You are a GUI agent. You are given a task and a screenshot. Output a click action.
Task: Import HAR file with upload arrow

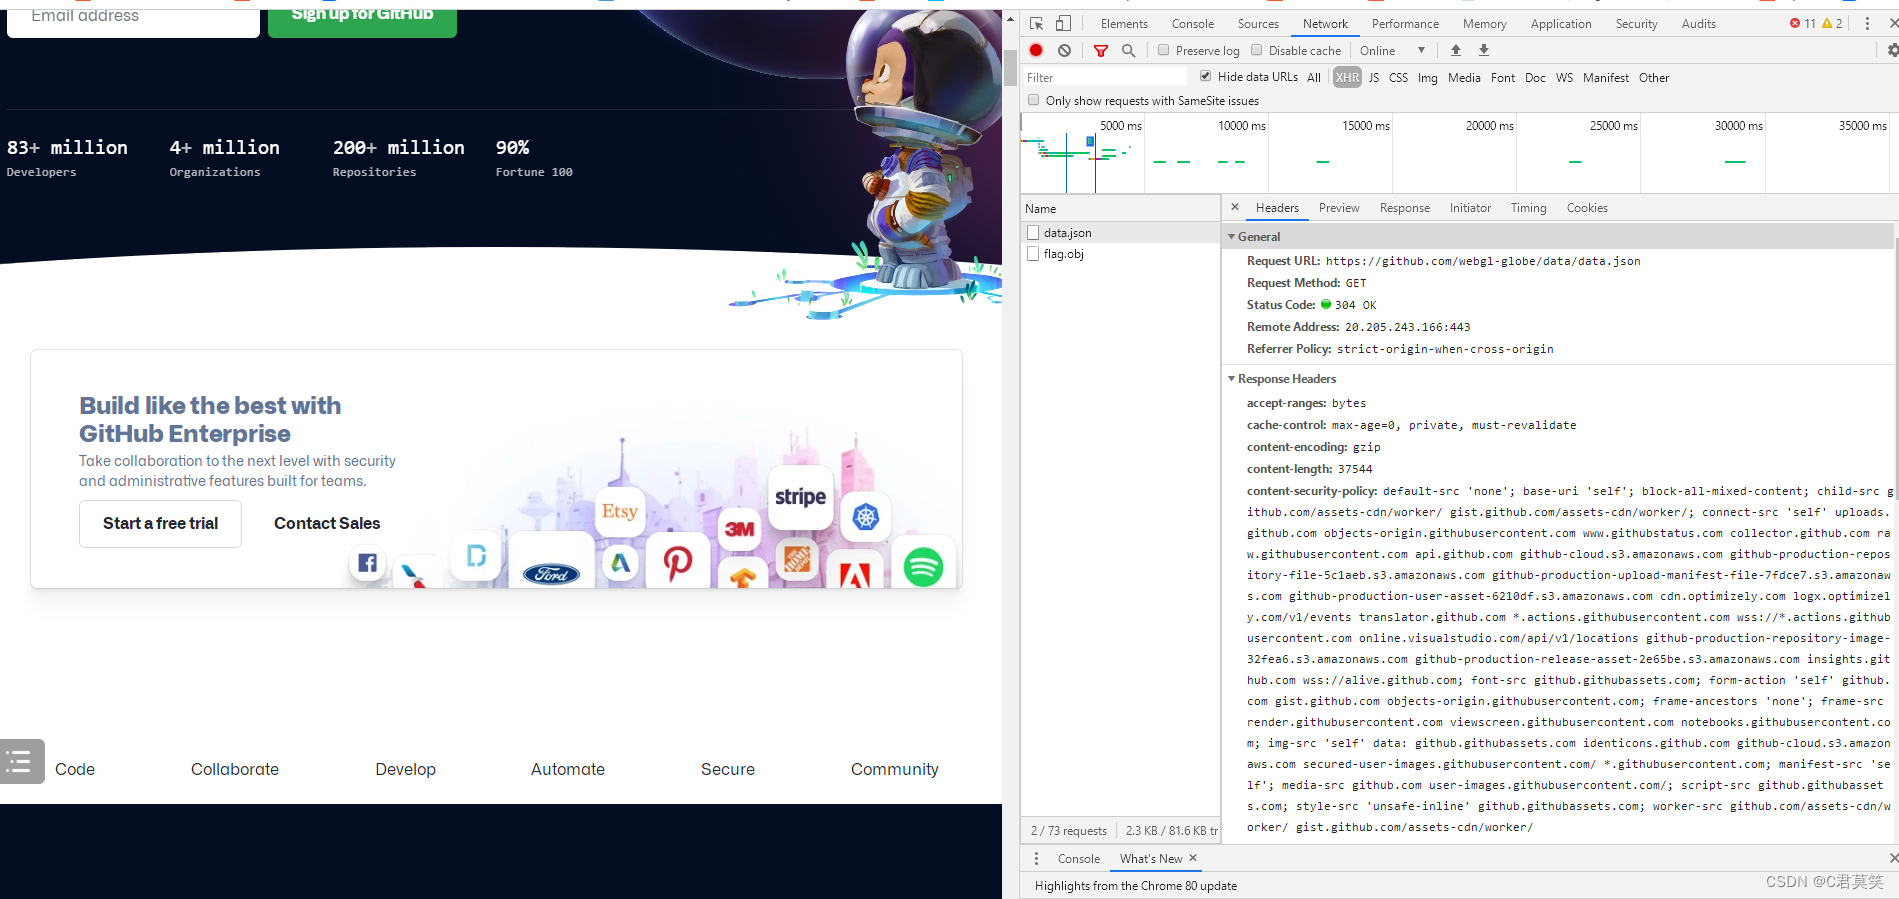tap(1456, 50)
